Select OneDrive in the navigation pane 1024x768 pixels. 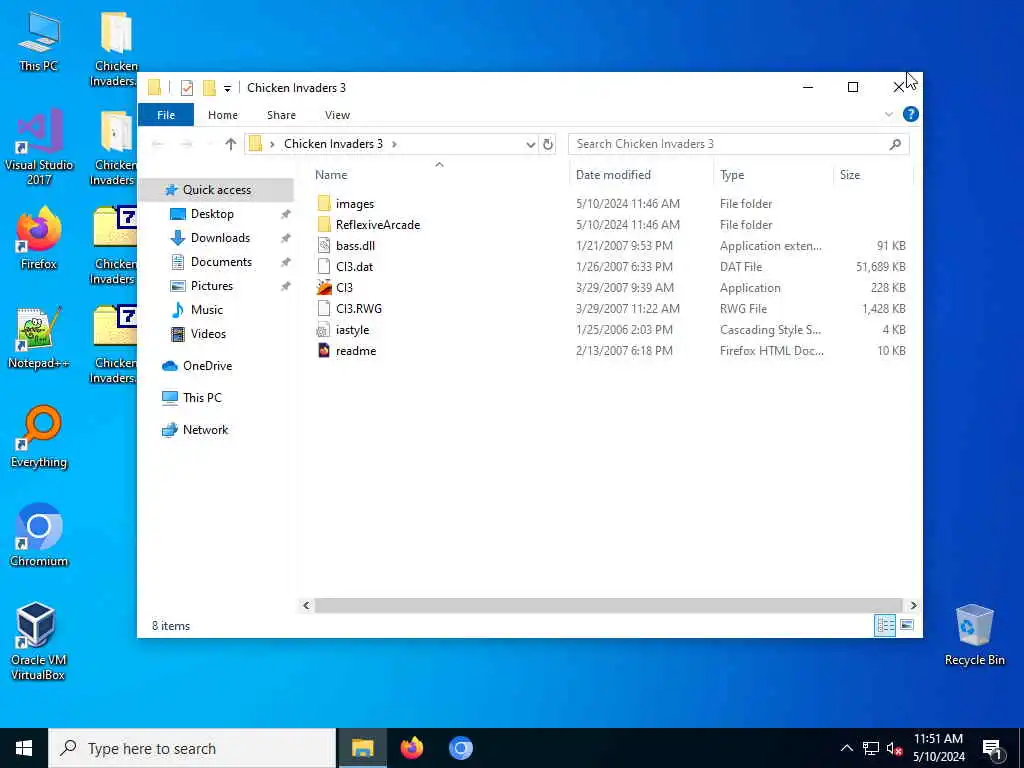coord(207,366)
